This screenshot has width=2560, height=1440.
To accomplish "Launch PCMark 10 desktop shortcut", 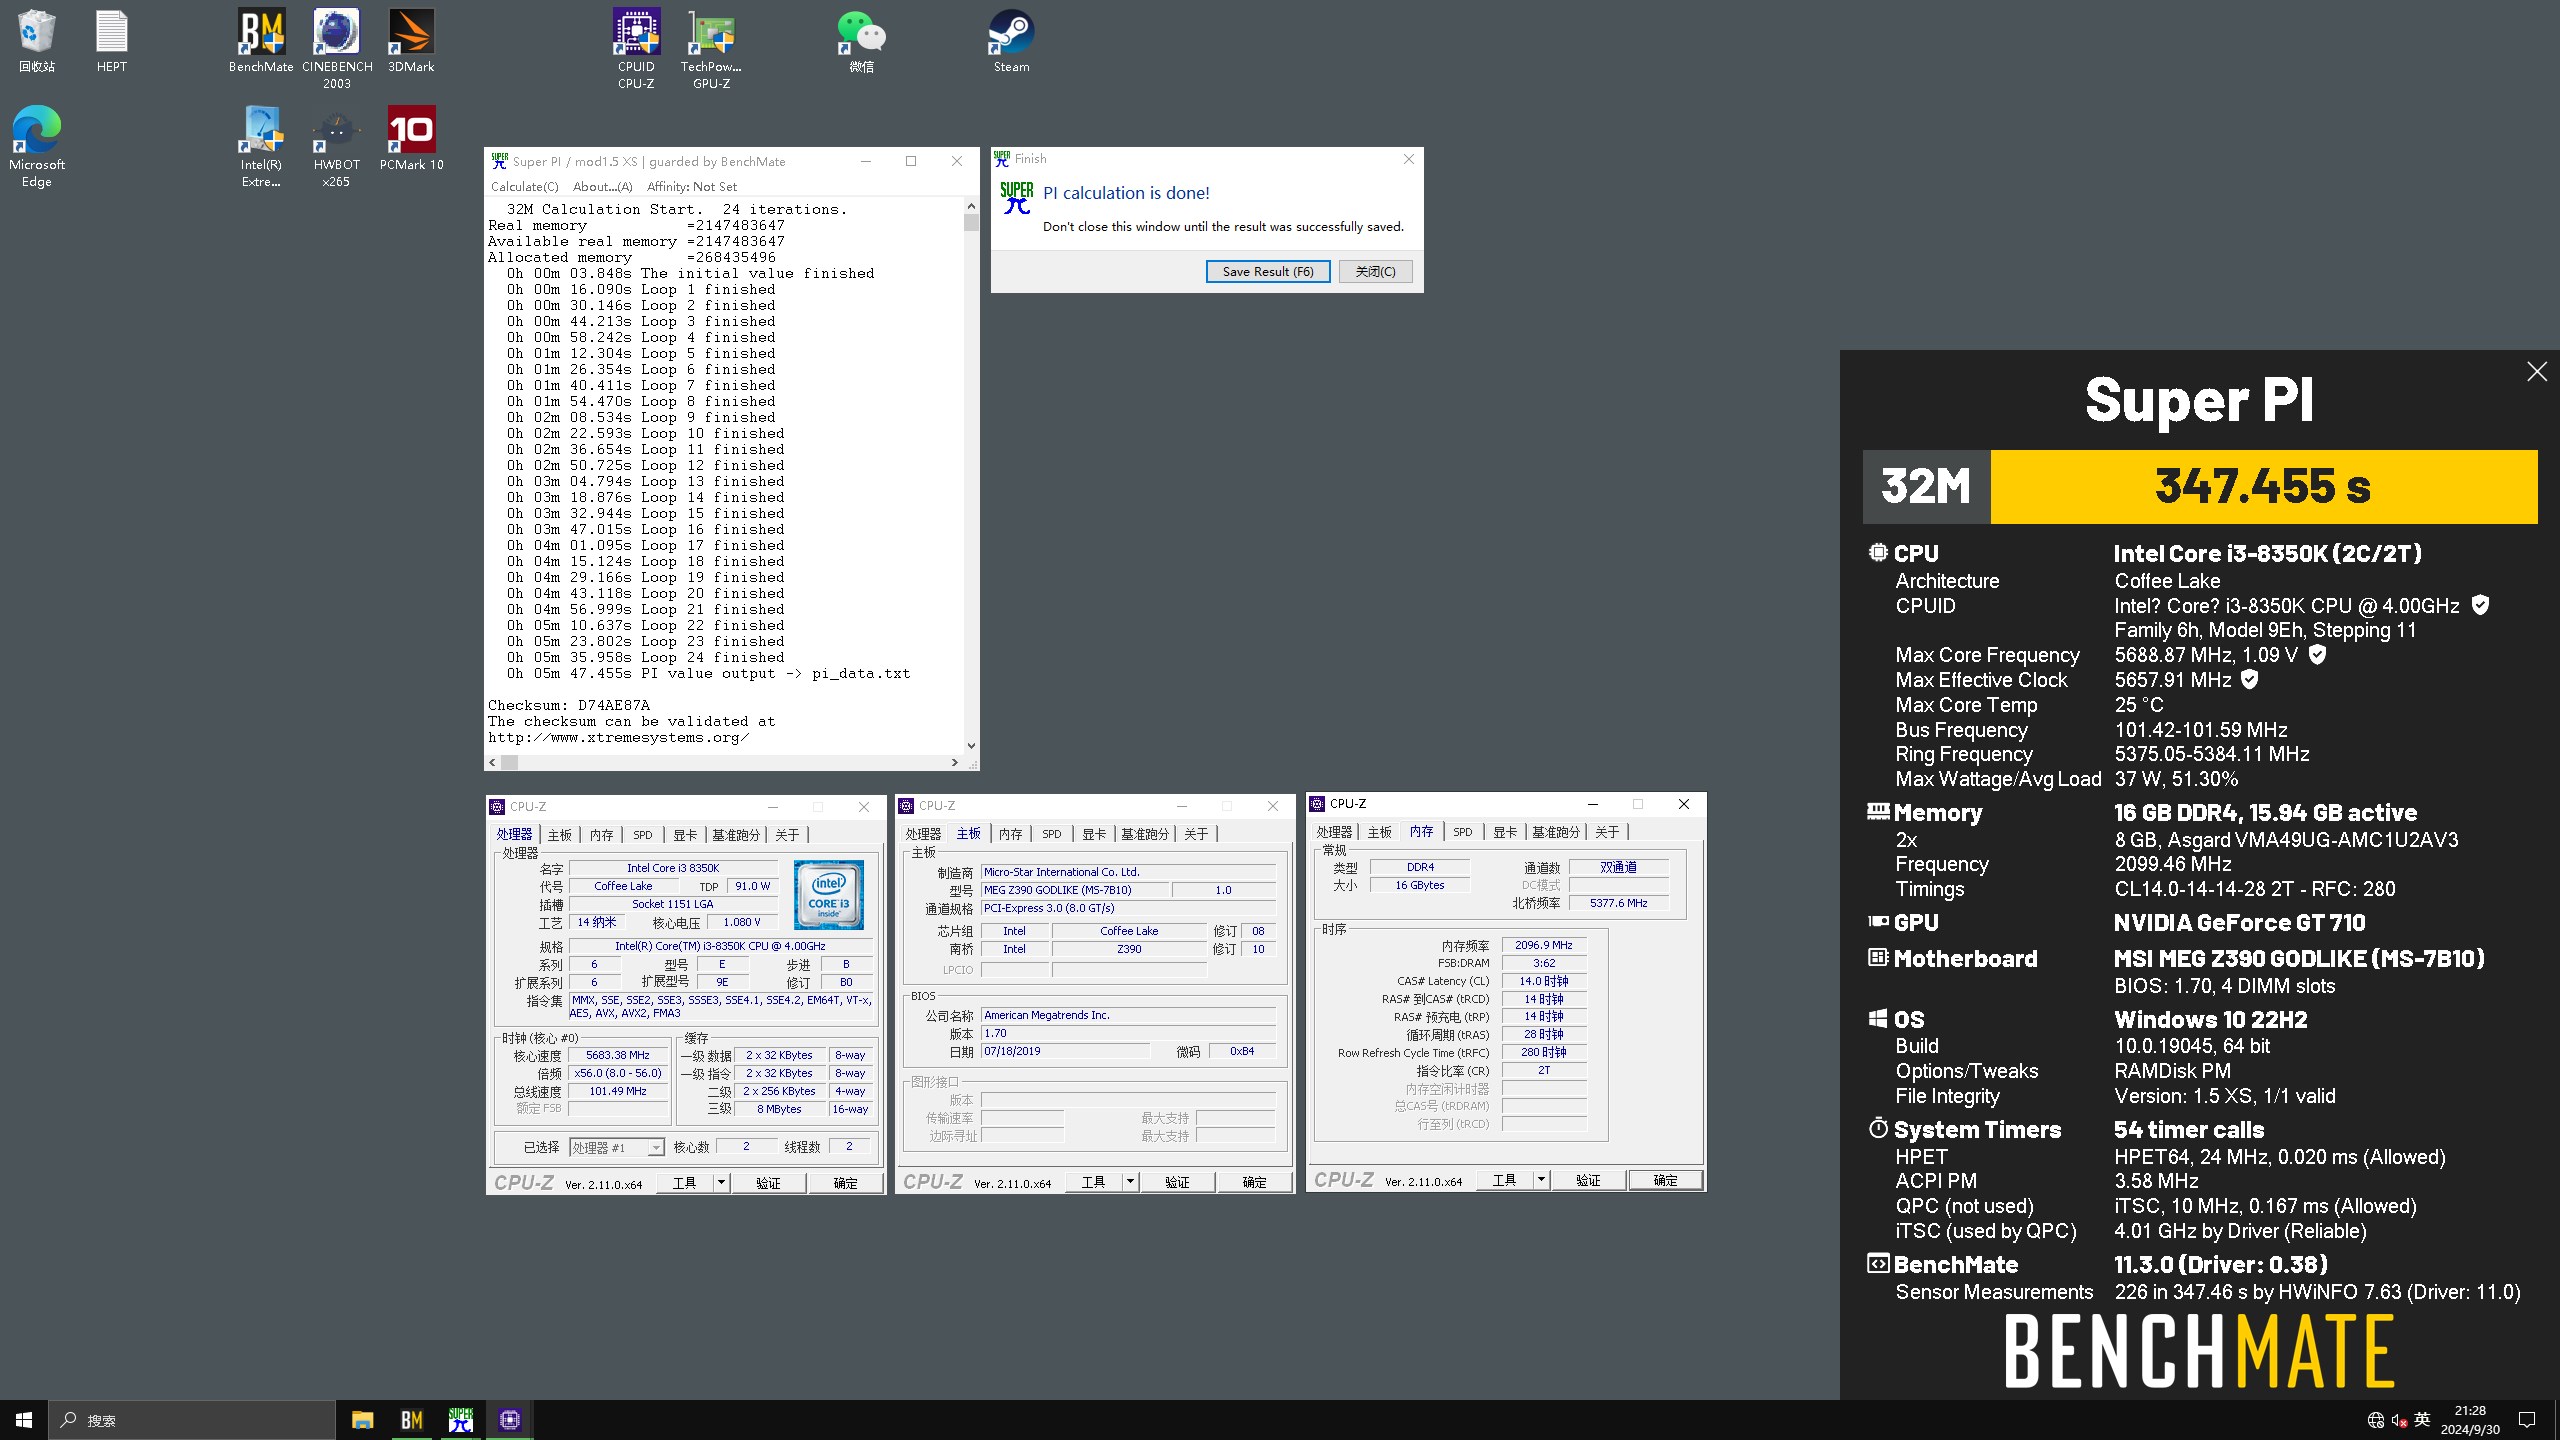I will click(x=411, y=138).
